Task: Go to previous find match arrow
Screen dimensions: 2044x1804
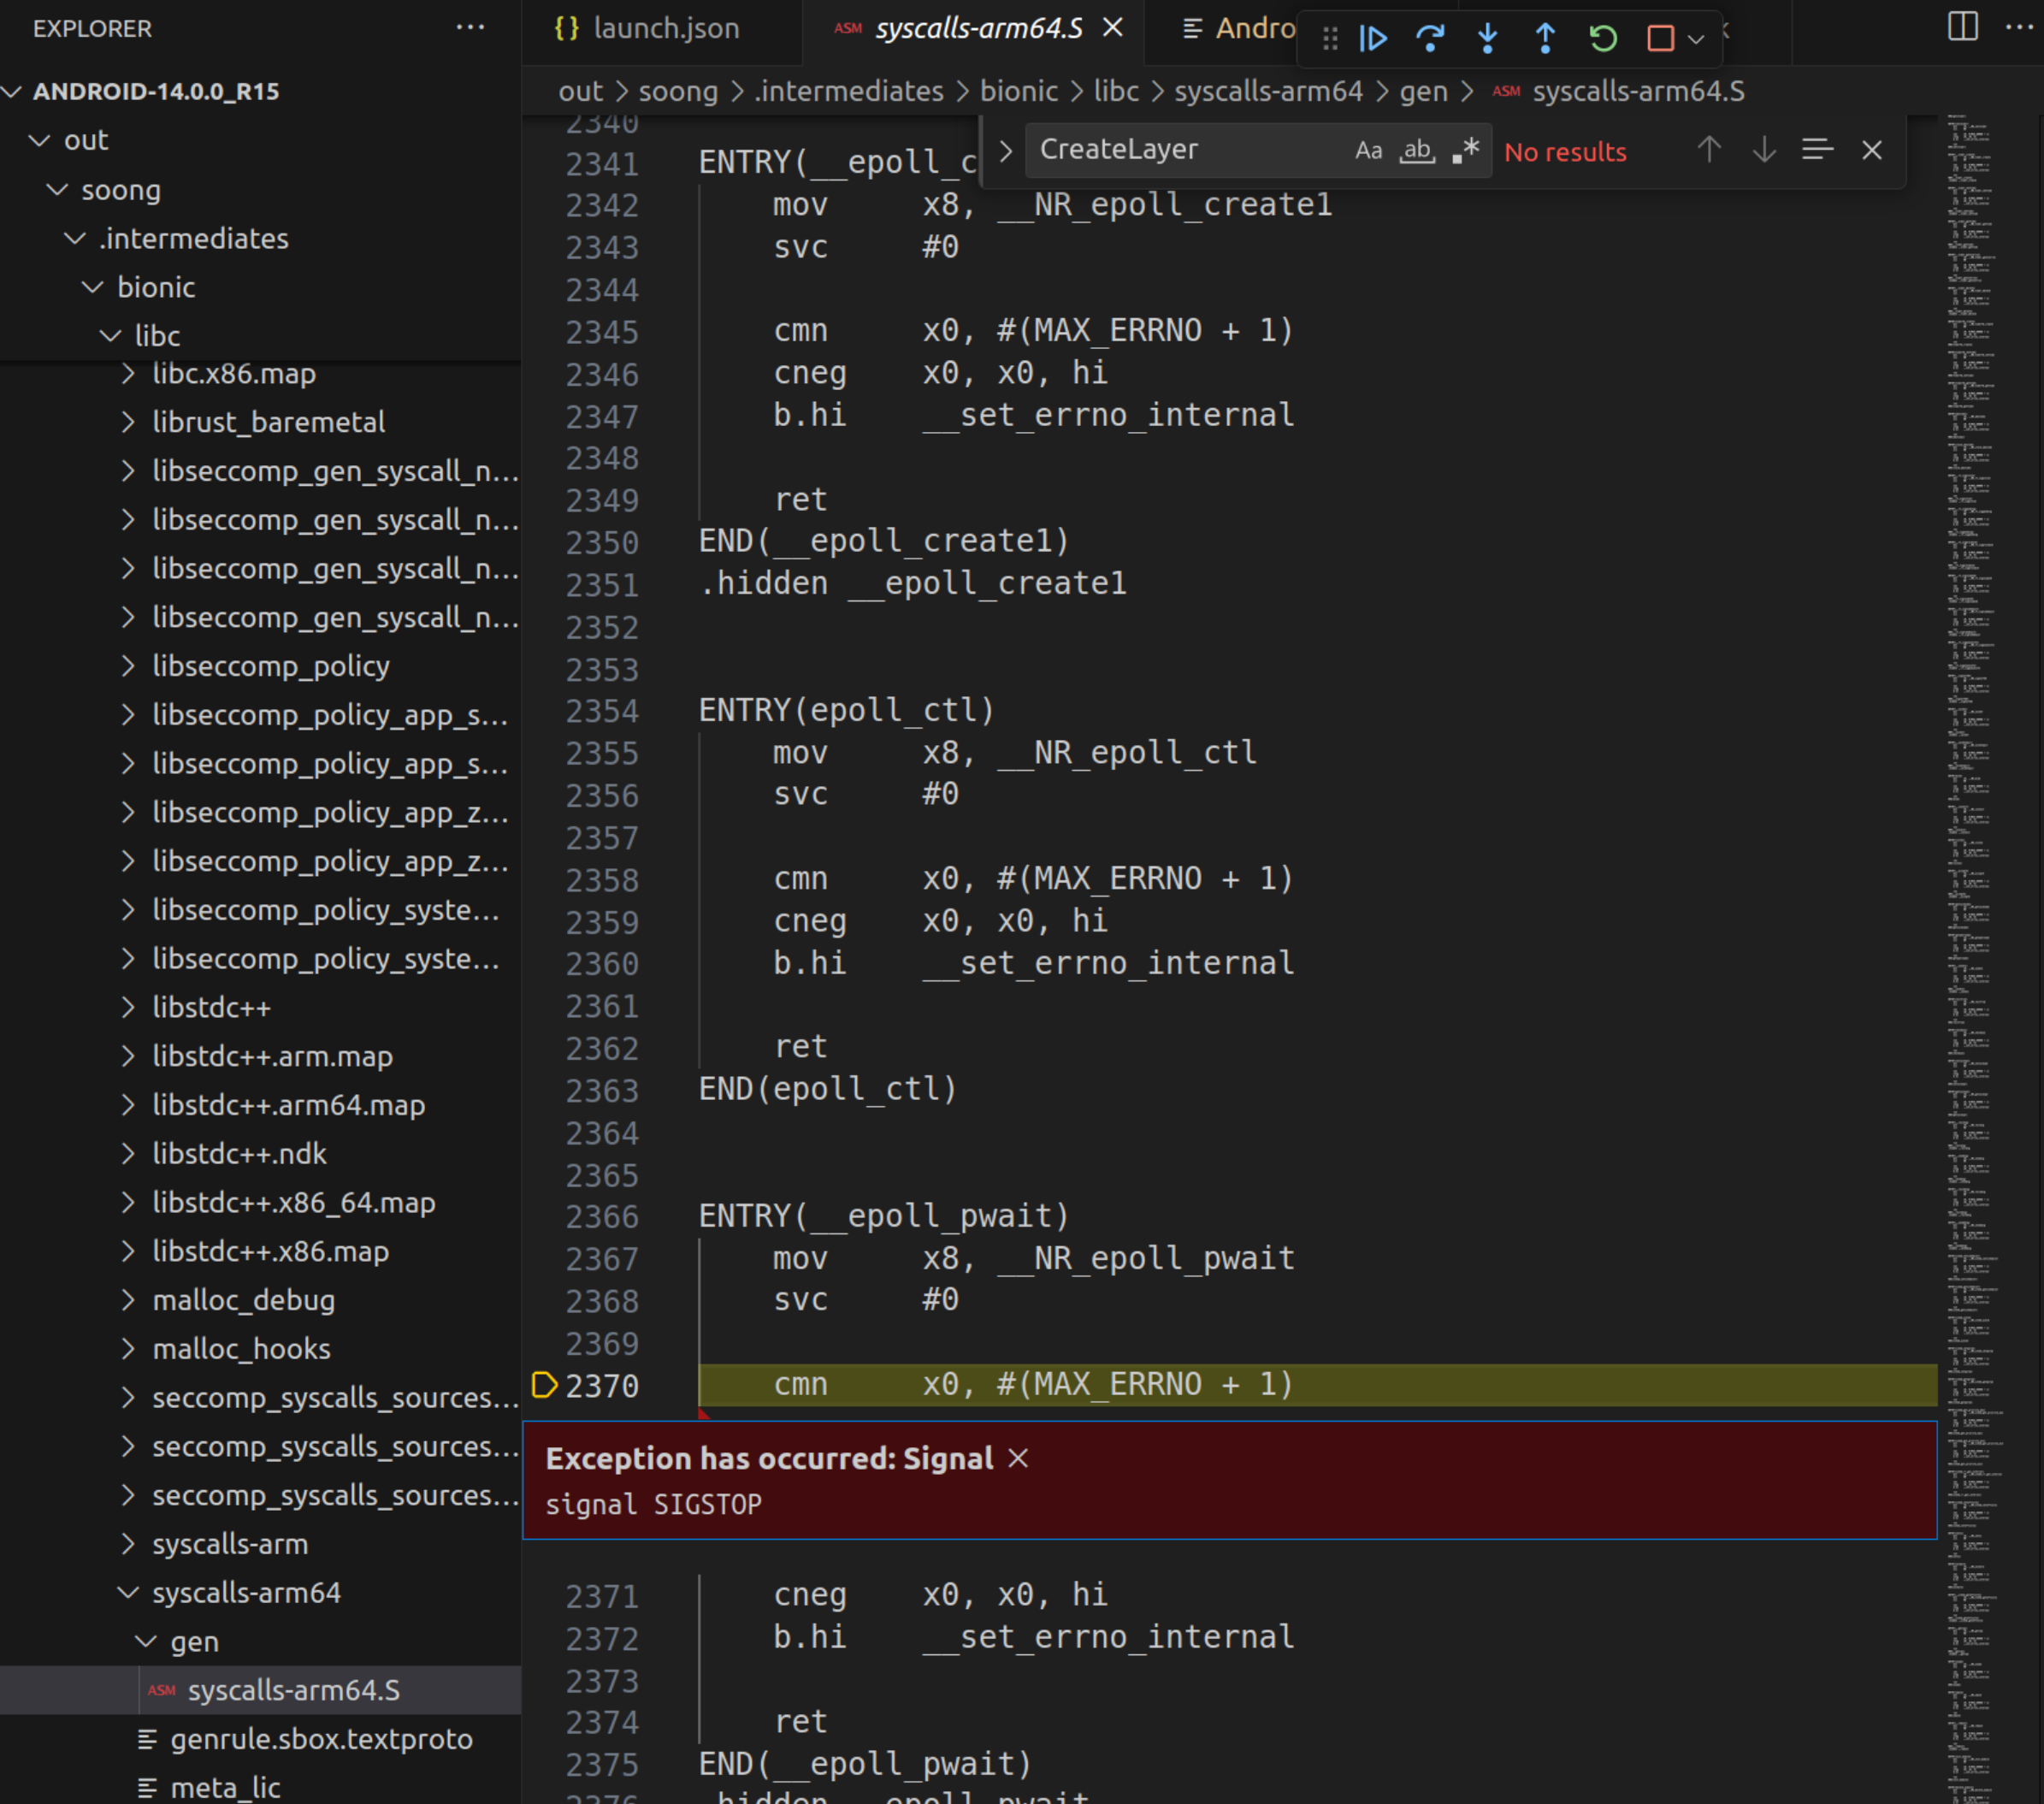Action: tap(1709, 150)
